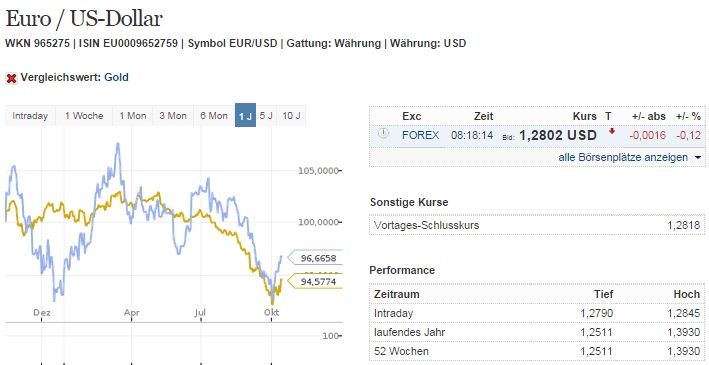This screenshot has height=365, width=709.
Task: Click the -0,12 percent change value
Action: point(688,135)
